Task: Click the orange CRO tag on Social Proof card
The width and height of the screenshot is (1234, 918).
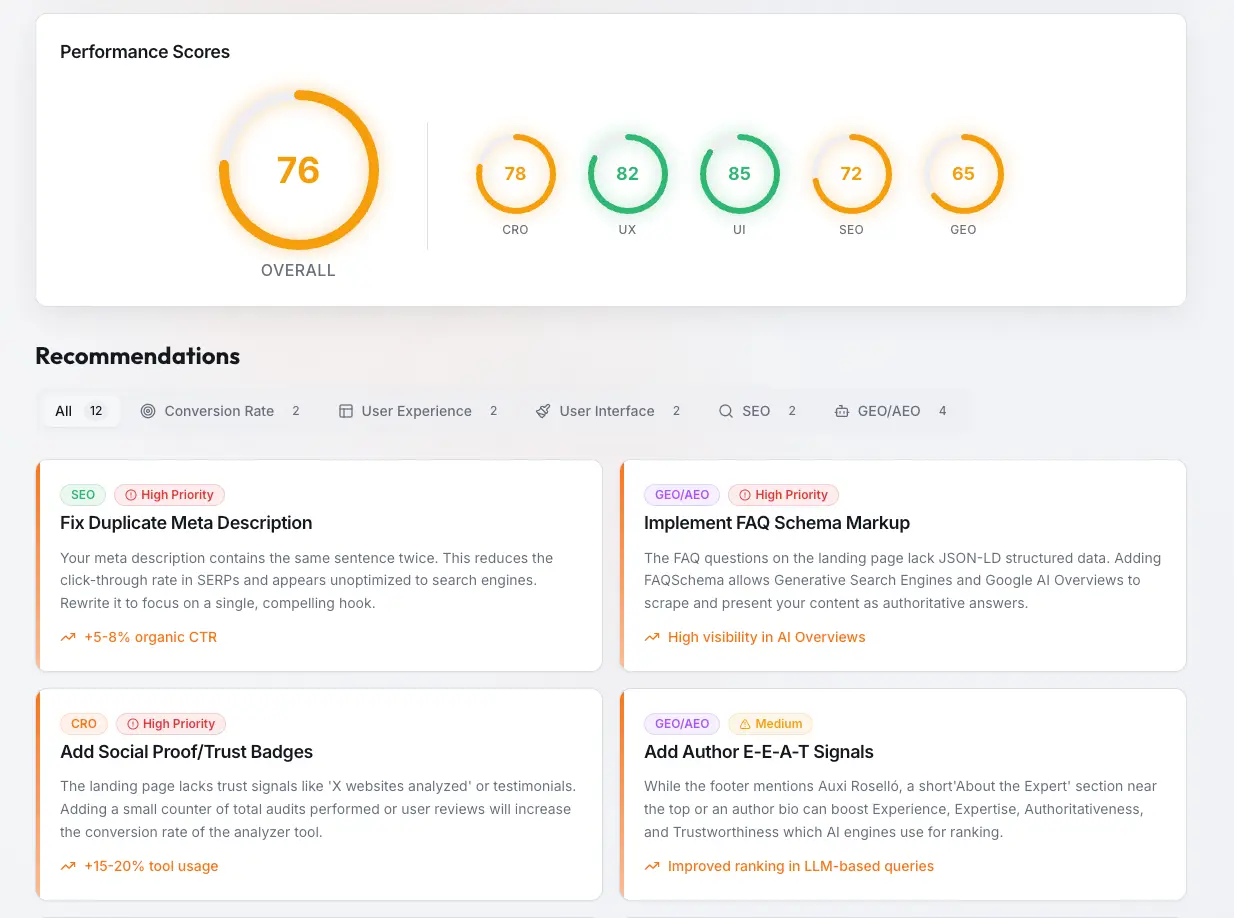Action: point(84,724)
